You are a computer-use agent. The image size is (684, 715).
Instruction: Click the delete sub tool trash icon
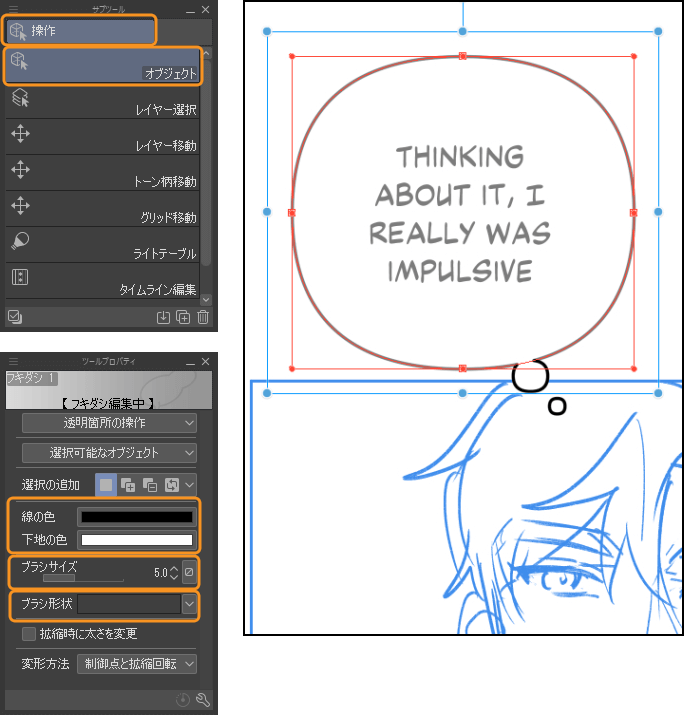pos(203,318)
